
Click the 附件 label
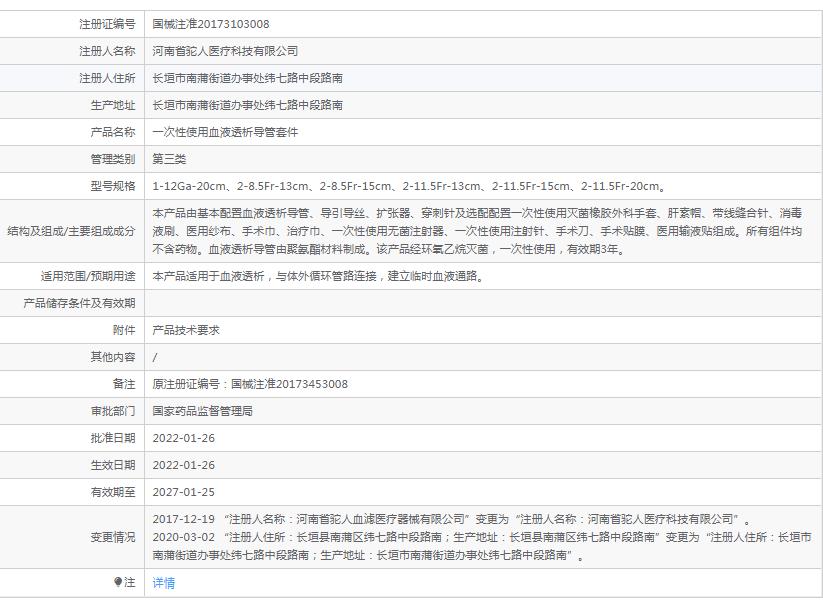click(124, 330)
